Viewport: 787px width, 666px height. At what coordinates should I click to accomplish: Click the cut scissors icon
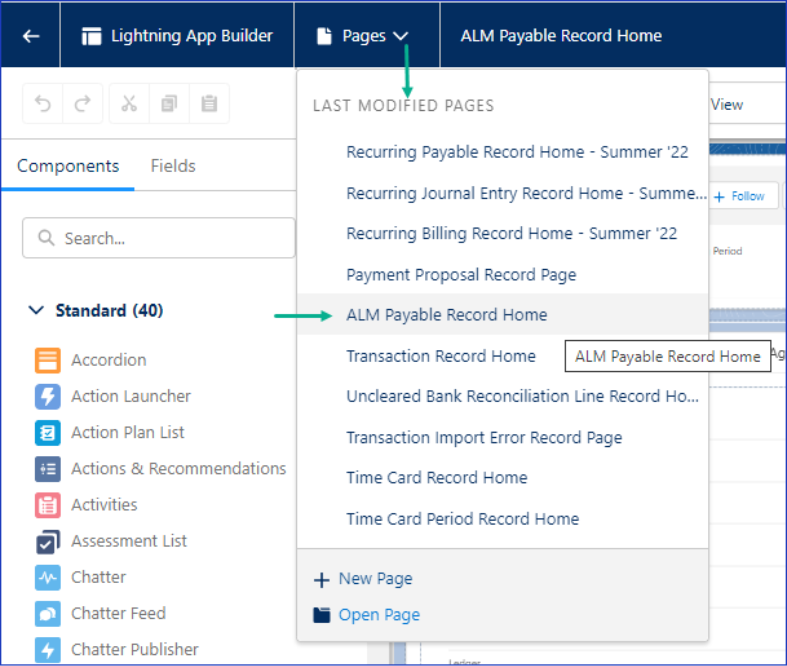pos(129,103)
